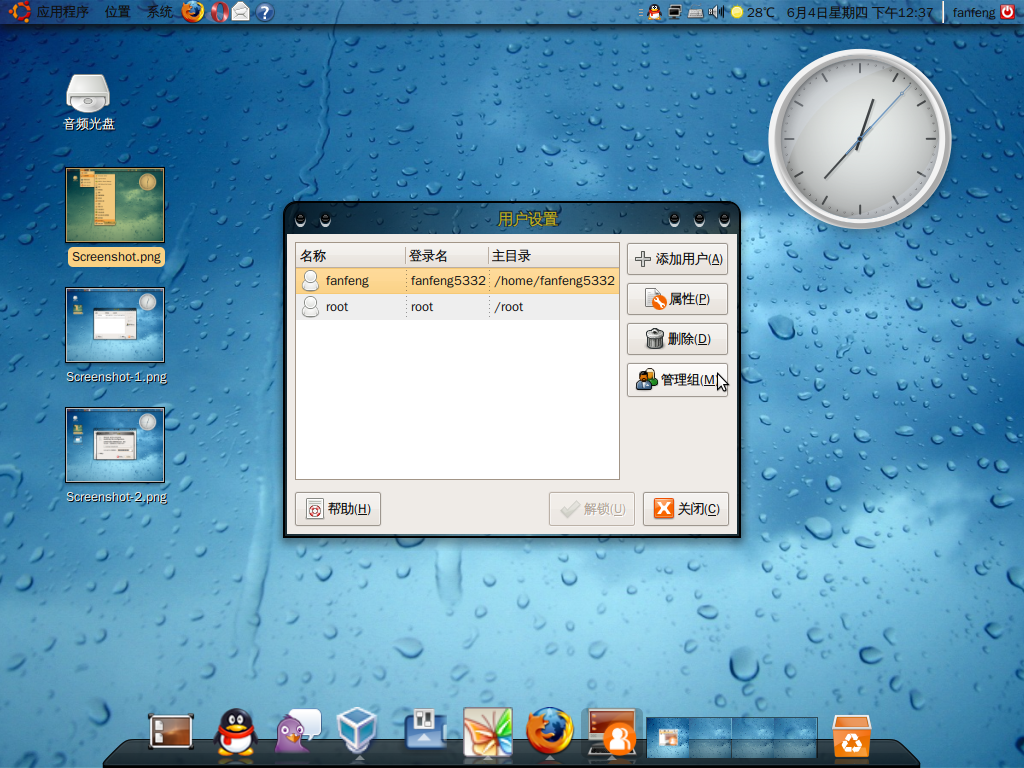This screenshot has width=1024, height=768.
Task: Launch Opera from the top panel
Action: point(219,12)
